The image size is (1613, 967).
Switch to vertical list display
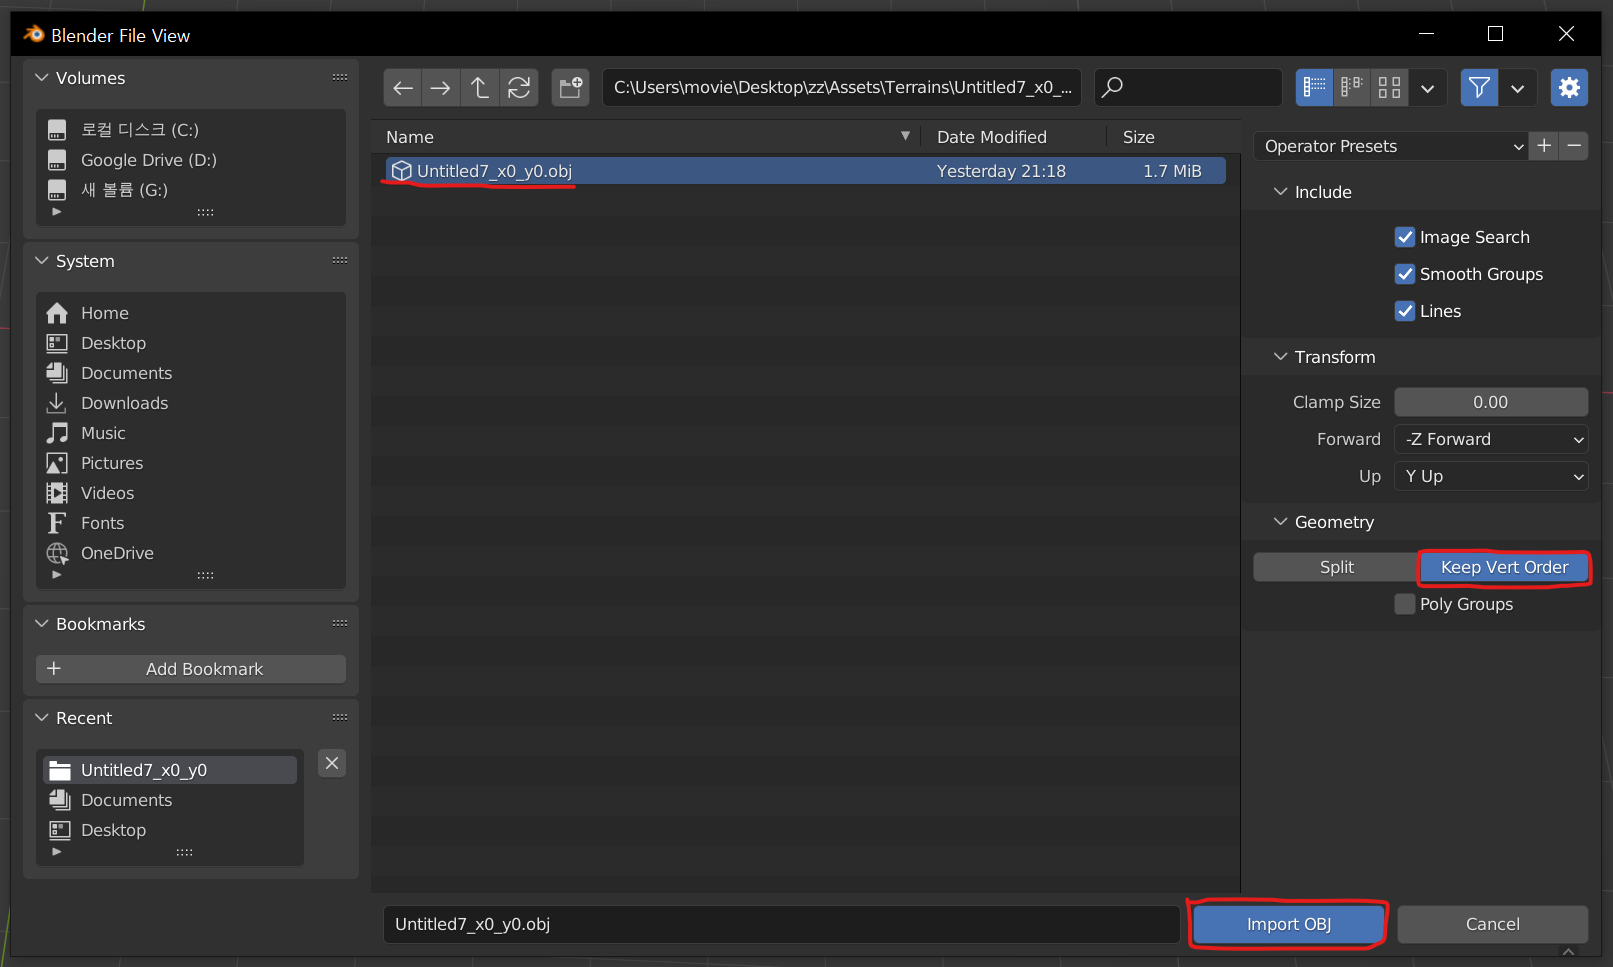click(x=1314, y=88)
